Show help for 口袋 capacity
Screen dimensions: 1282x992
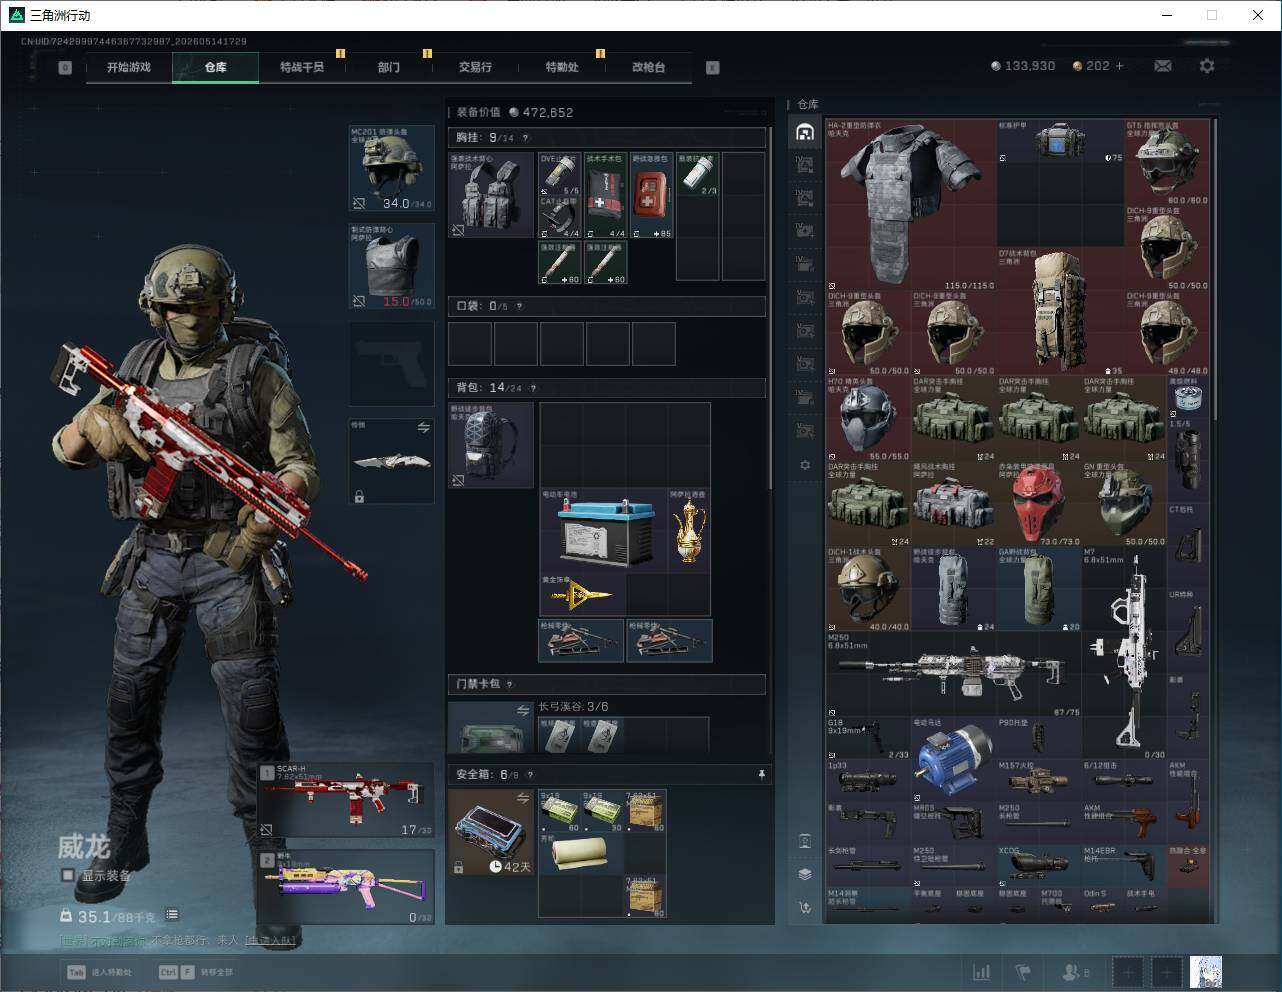pos(517,306)
